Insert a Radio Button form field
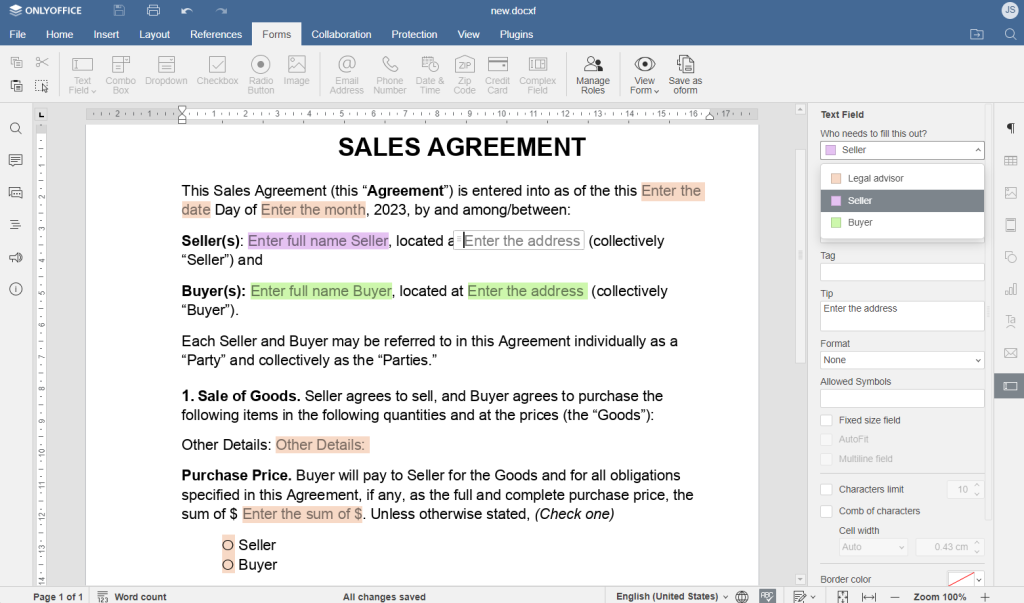Screen dimensions: 1024x603 pos(260,72)
